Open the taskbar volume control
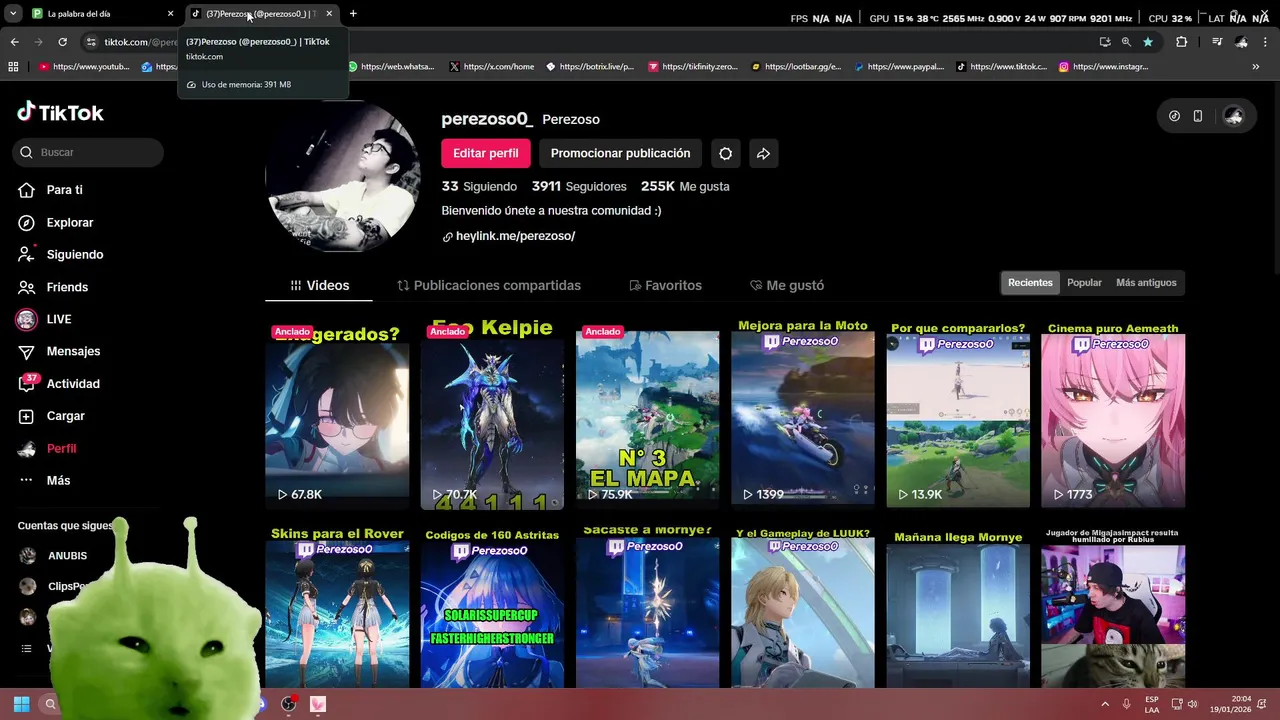1280x720 pixels. 1193,704
